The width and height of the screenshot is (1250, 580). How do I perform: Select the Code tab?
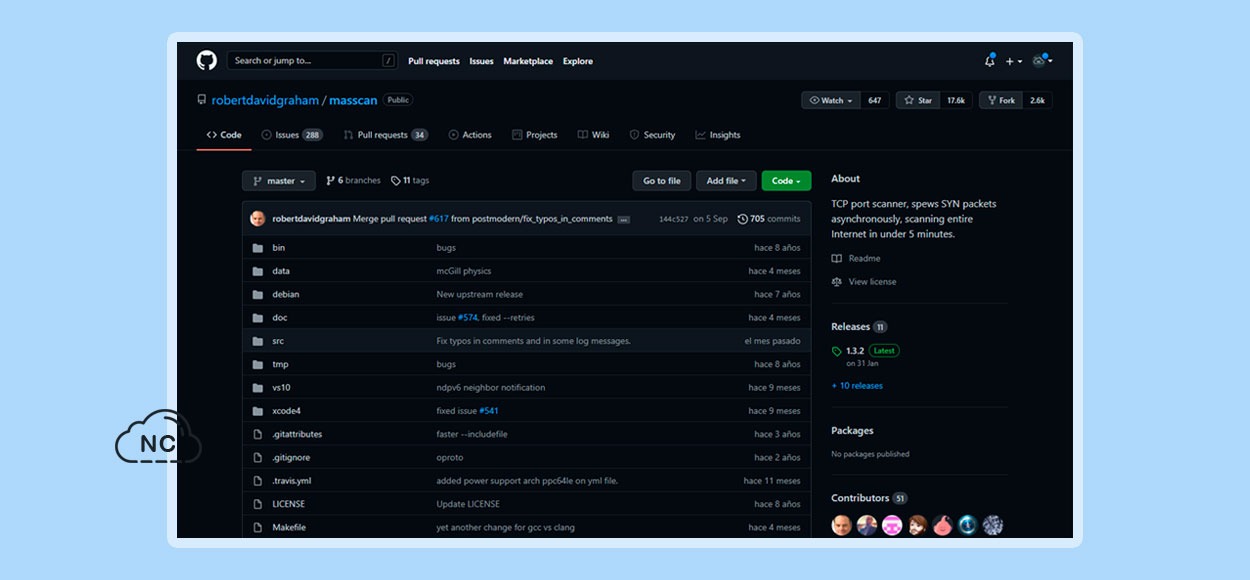[x=224, y=135]
